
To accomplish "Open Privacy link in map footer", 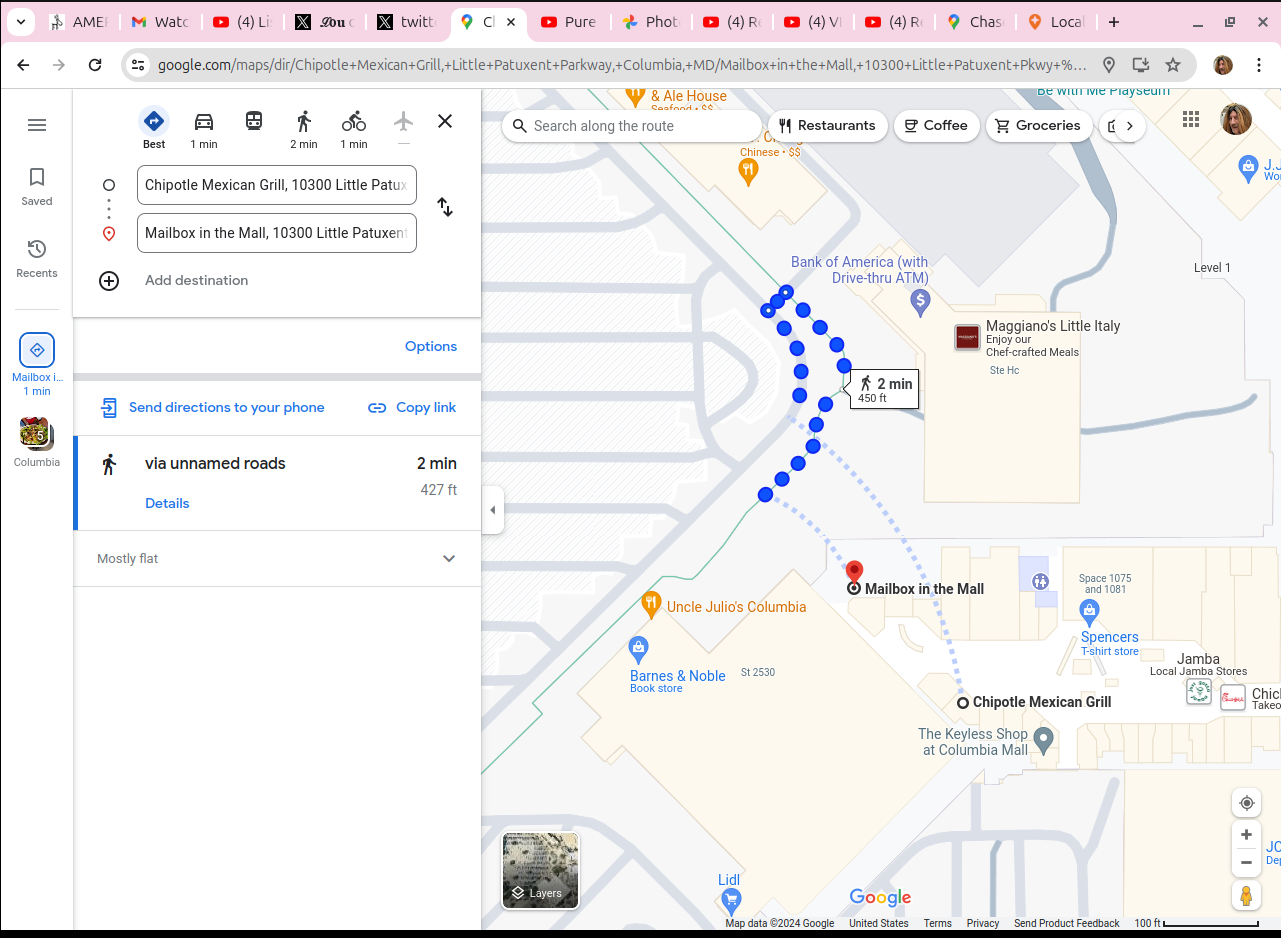I will [x=983, y=923].
